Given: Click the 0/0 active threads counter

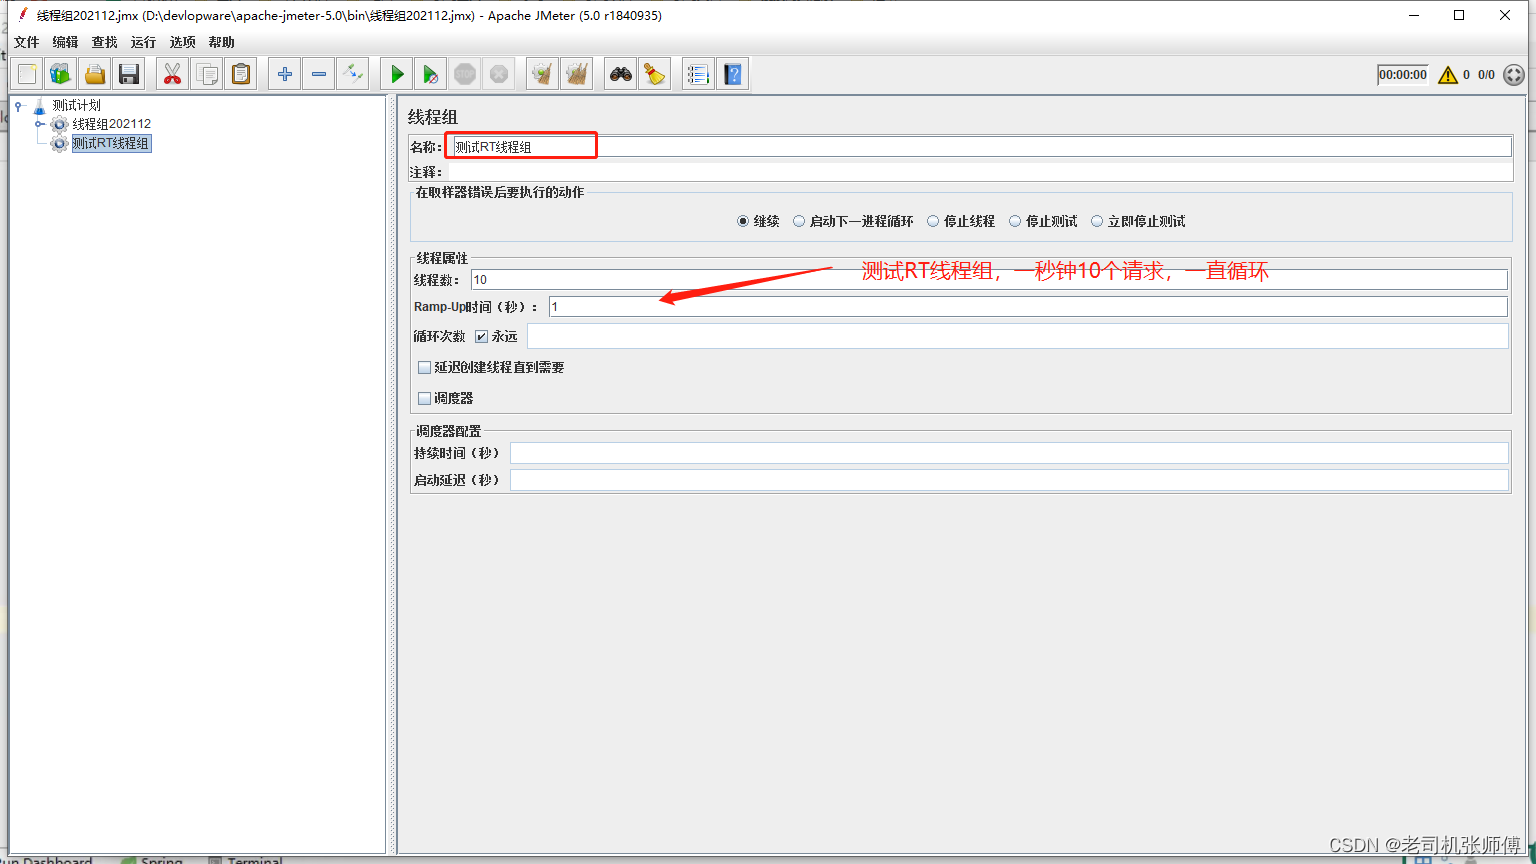Looking at the screenshot, I should tap(1486, 75).
